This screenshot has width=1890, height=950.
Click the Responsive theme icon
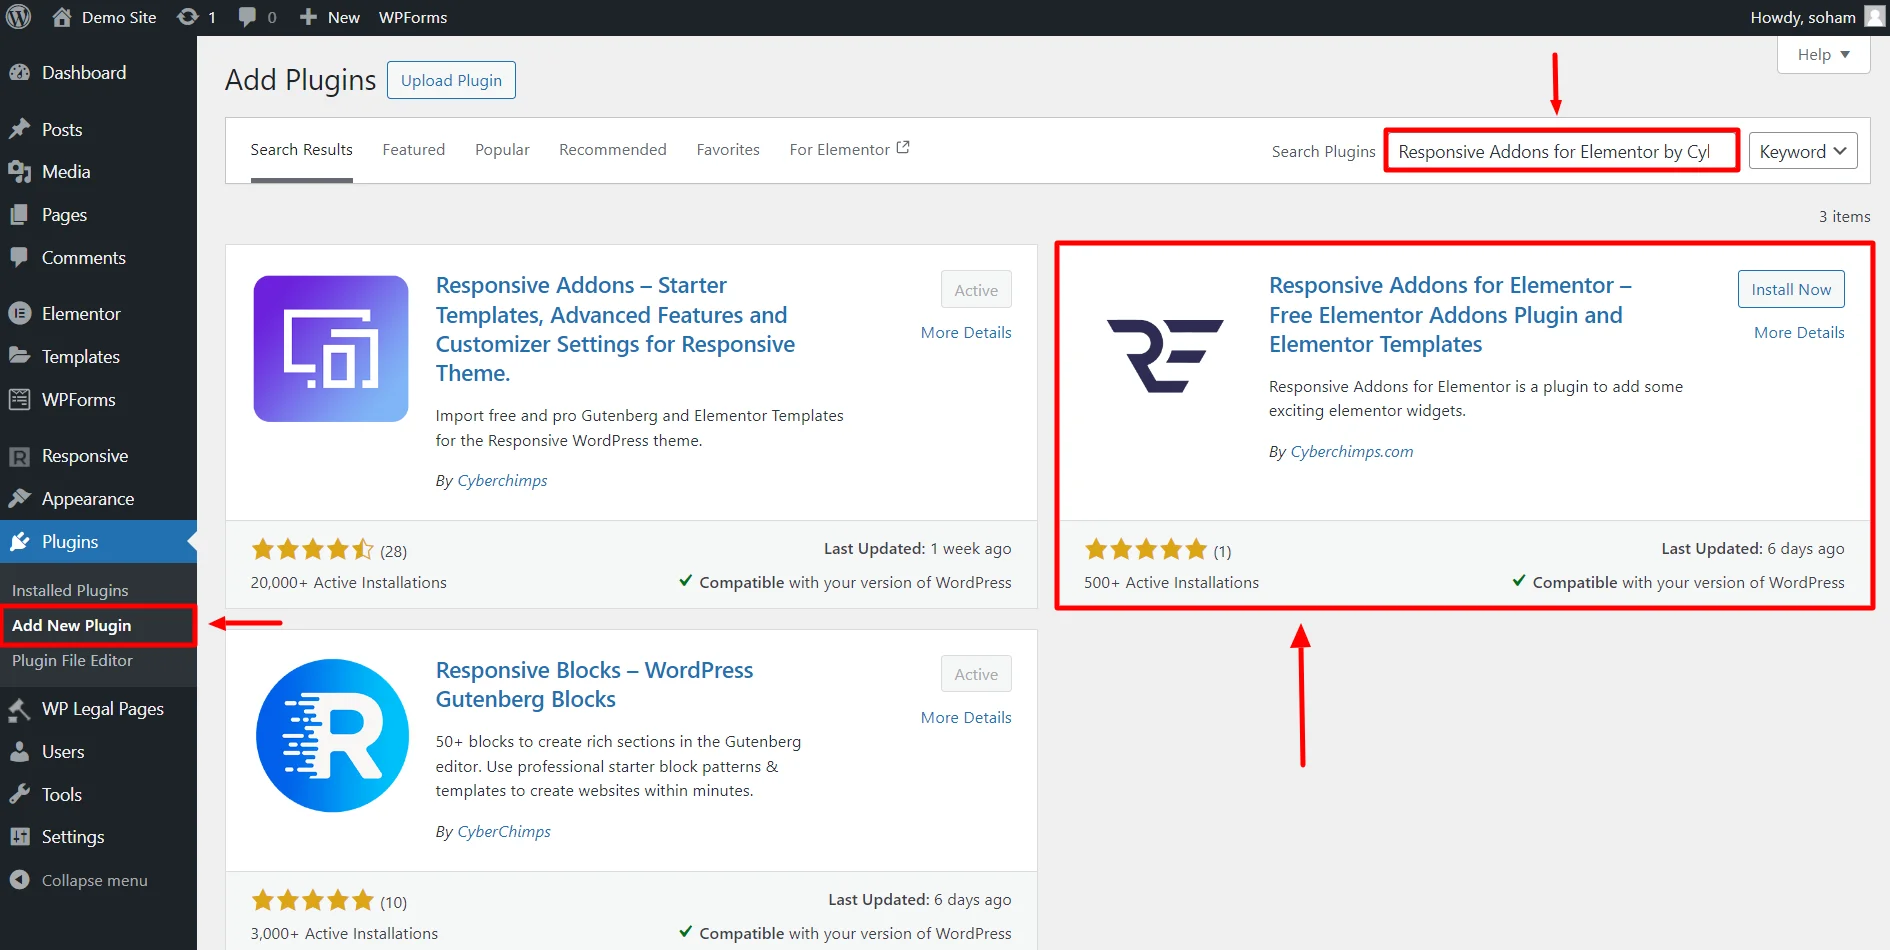(x=19, y=456)
